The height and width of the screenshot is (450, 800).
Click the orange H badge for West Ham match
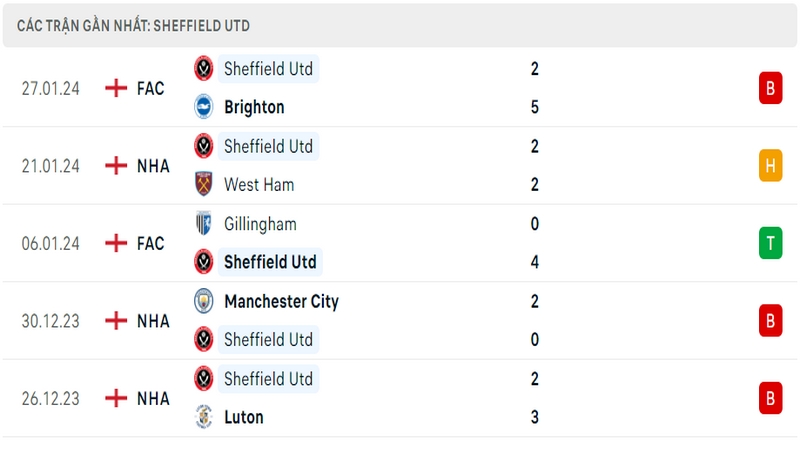pos(770,166)
